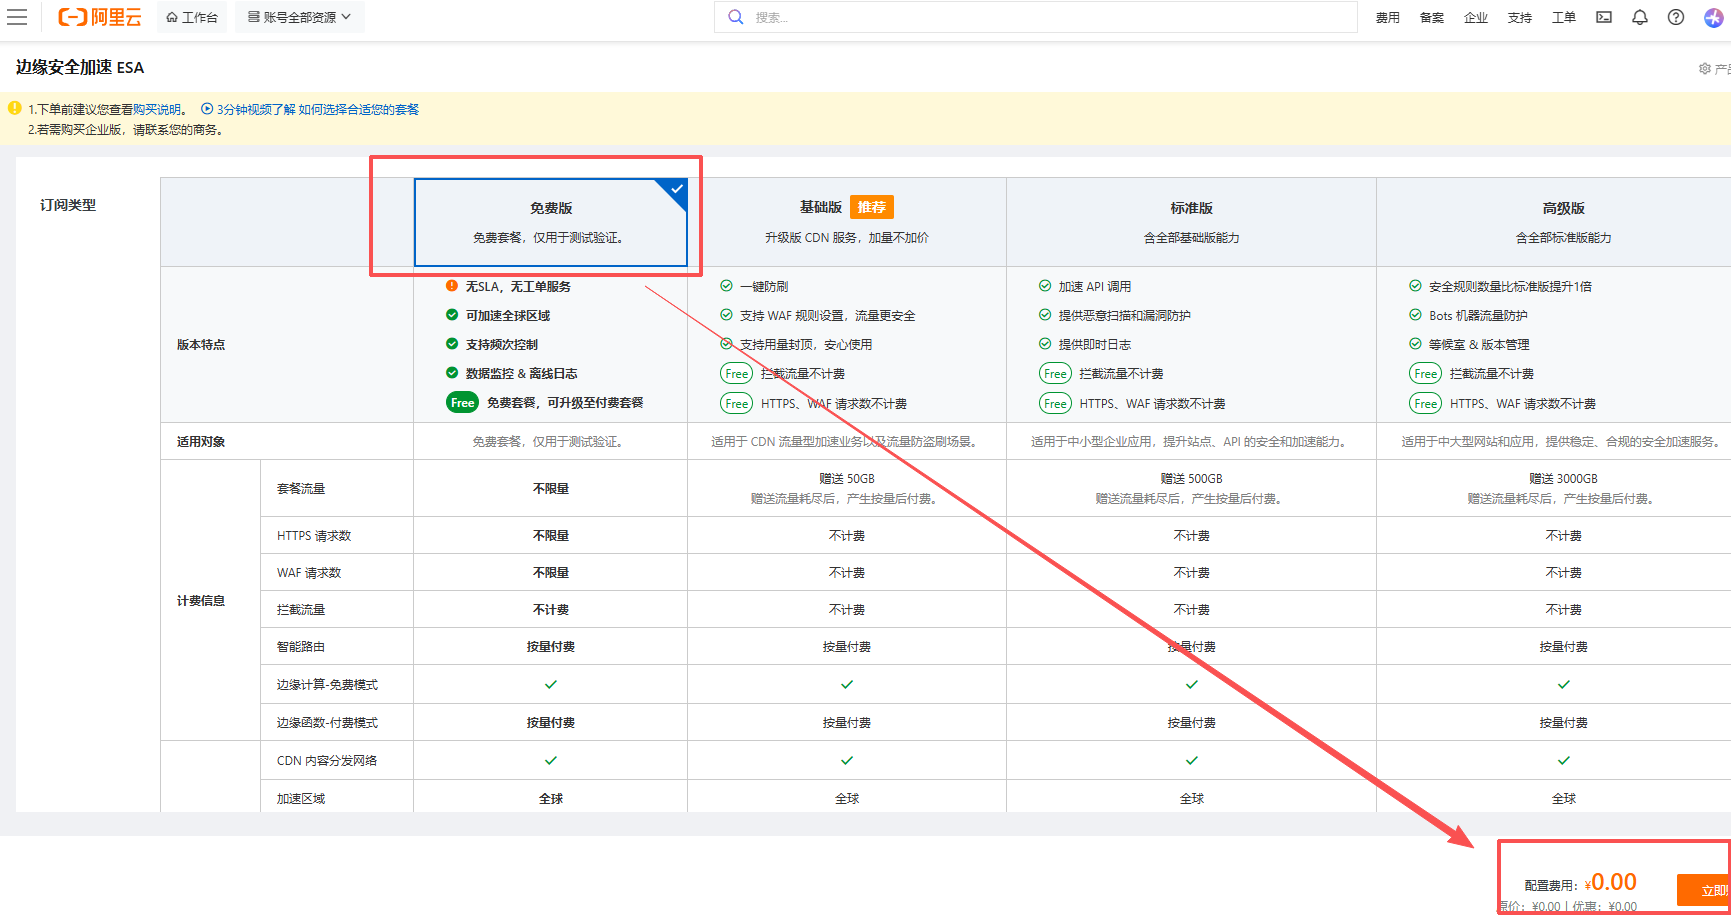This screenshot has height=923, width=1731.
Task: Open the hamburger navigation menu
Action: (17, 17)
